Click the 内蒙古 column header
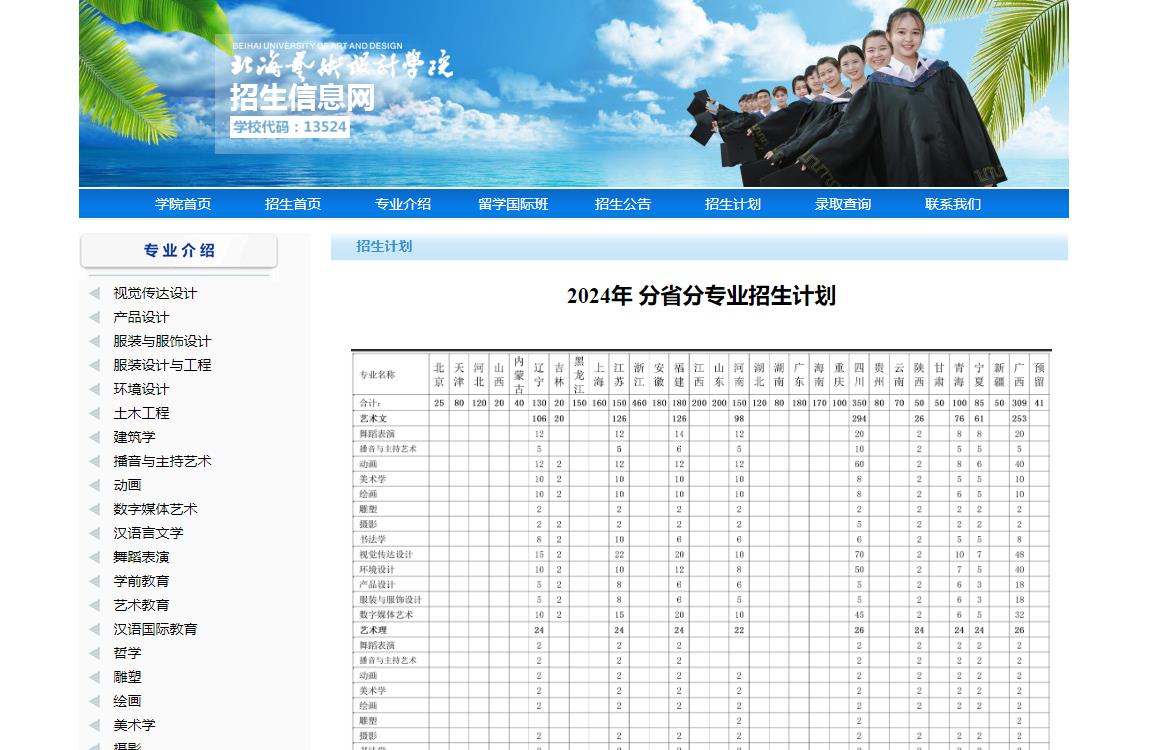This screenshot has width=1150, height=750. click(519, 375)
